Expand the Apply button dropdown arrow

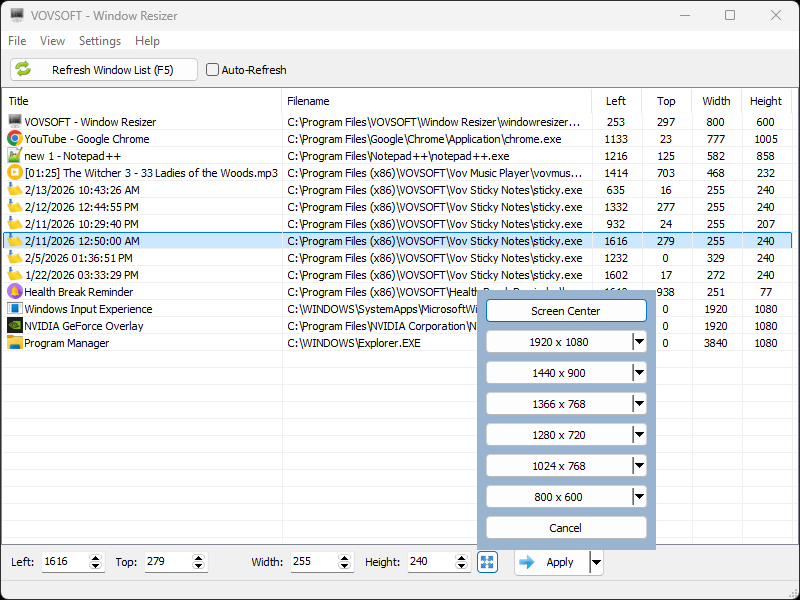(596, 562)
